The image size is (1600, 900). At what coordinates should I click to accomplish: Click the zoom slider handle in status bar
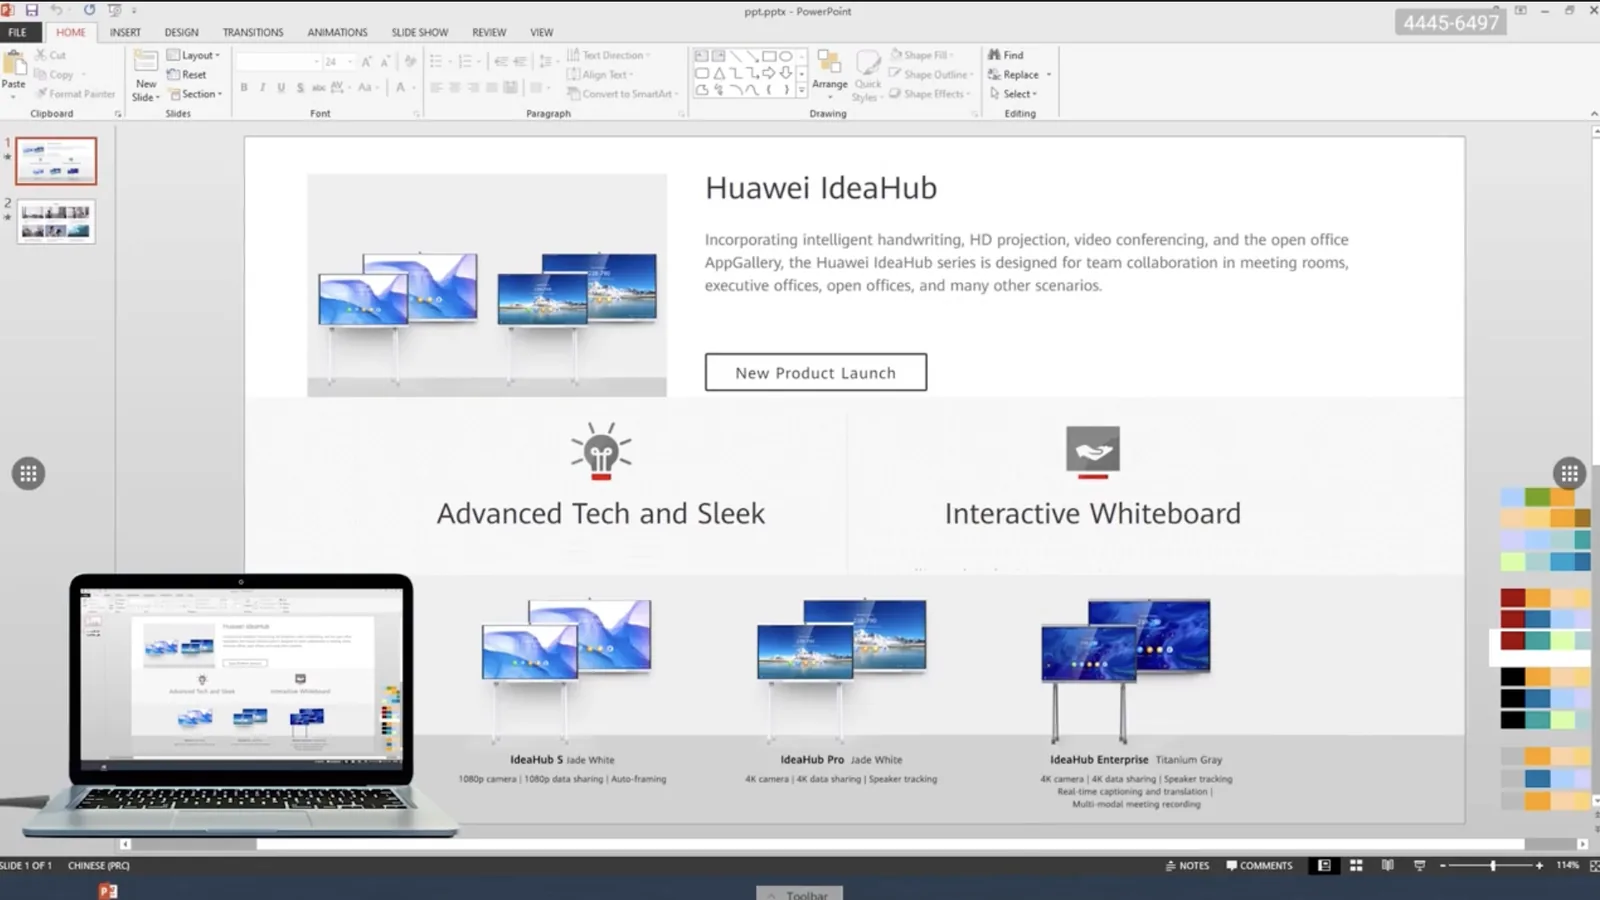coord(1492,865)
